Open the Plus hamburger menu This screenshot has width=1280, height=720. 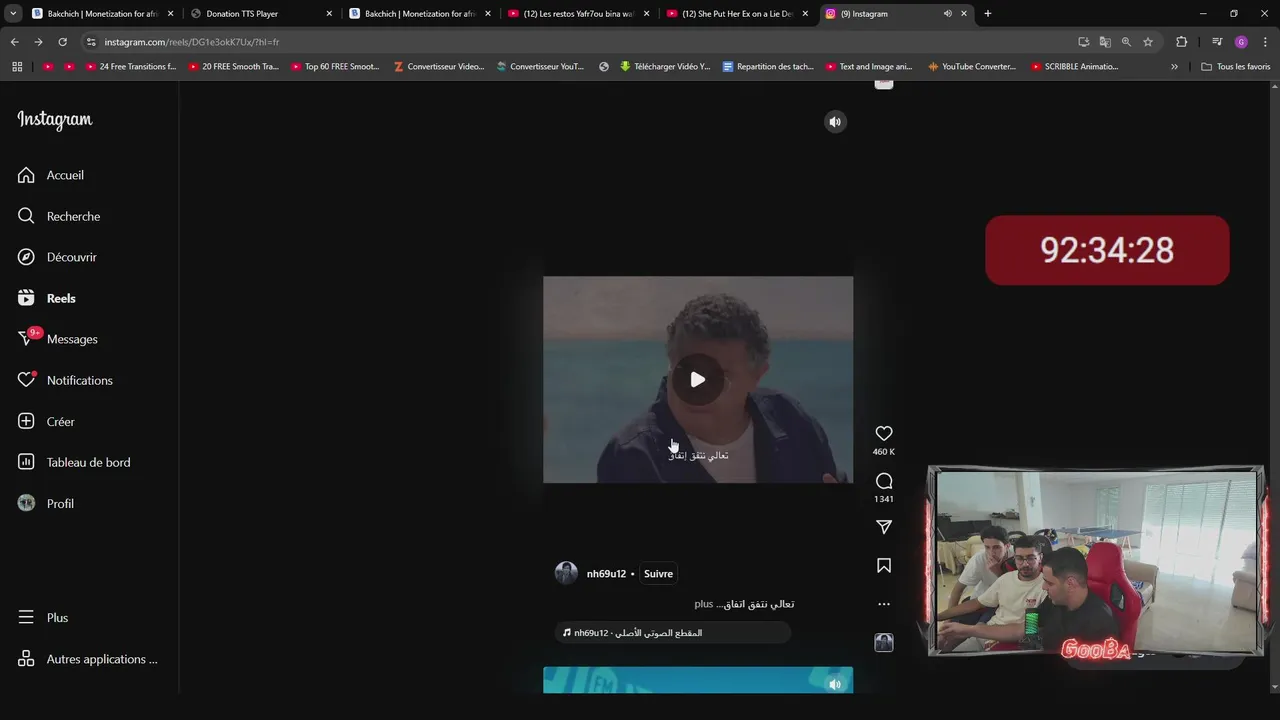(x=43, y=618)
